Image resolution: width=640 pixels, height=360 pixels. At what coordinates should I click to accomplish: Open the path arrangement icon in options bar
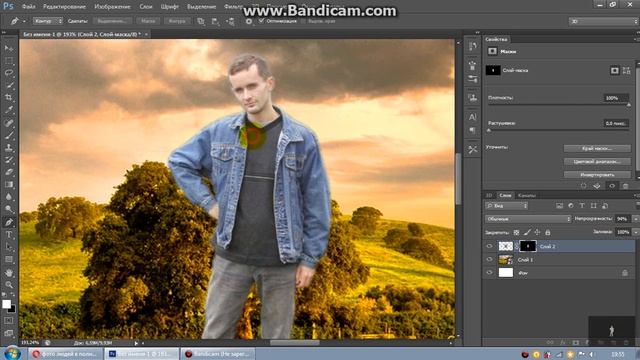coord(230,21)
